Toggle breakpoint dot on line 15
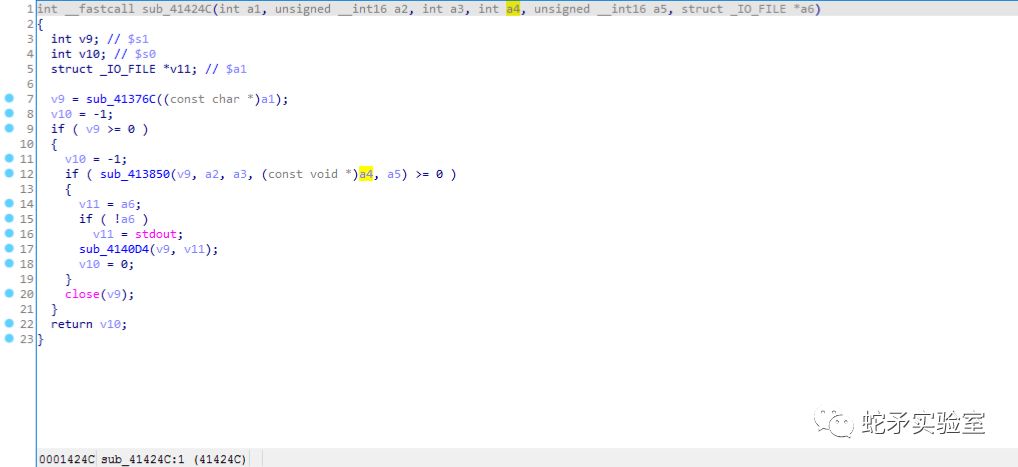This screenshot has height=467, width=1018. [9, 218]
